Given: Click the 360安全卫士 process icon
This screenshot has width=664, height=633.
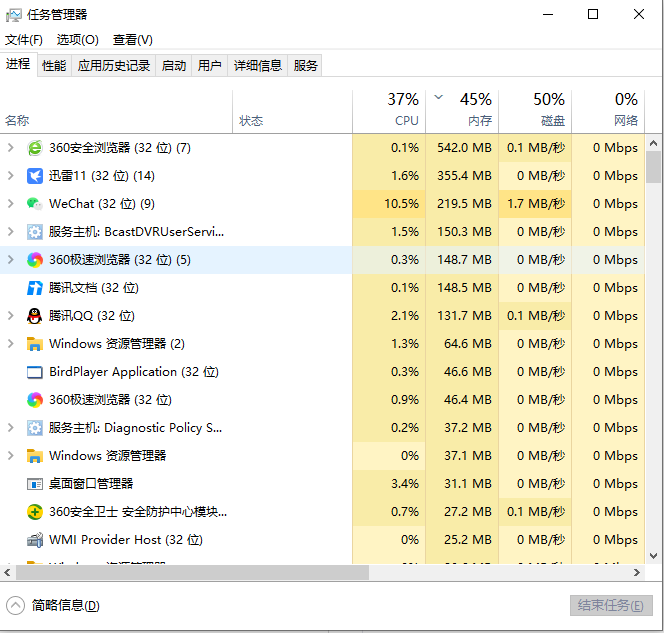Looking at the screenshot, I should 35,512.
